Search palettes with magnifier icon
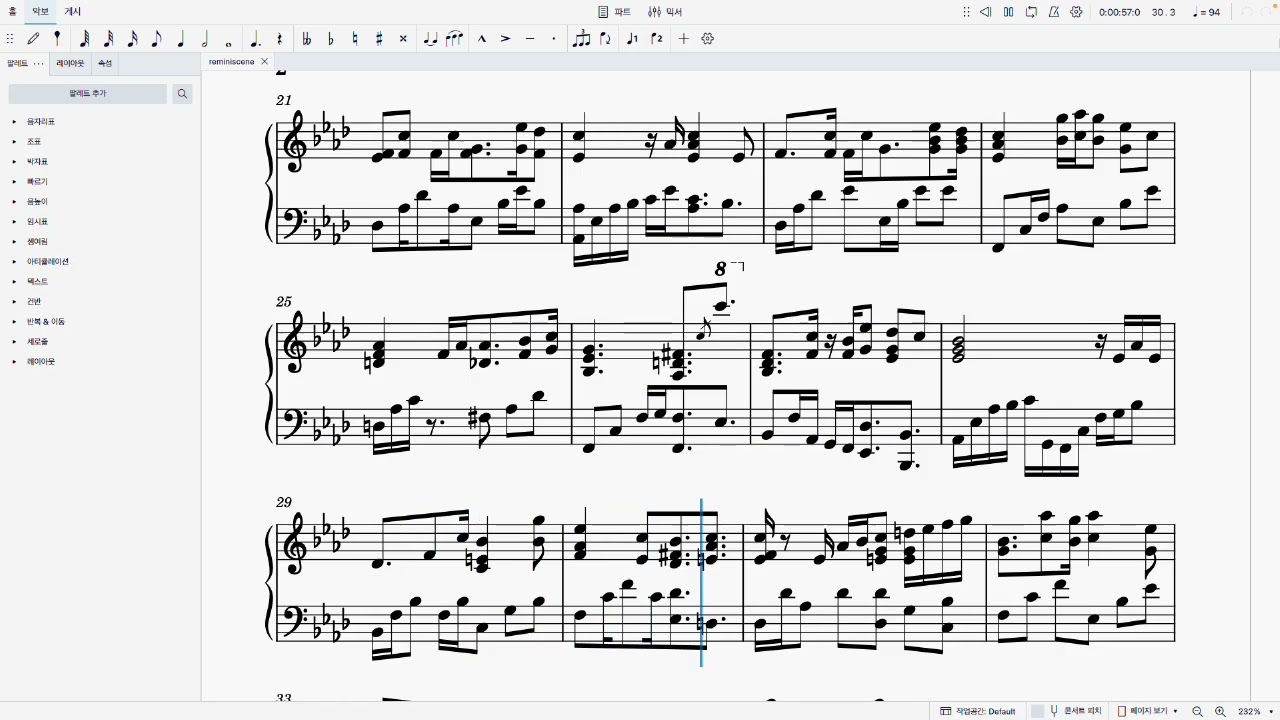This screenshot has height=720, width=1280. pos(182,94)
